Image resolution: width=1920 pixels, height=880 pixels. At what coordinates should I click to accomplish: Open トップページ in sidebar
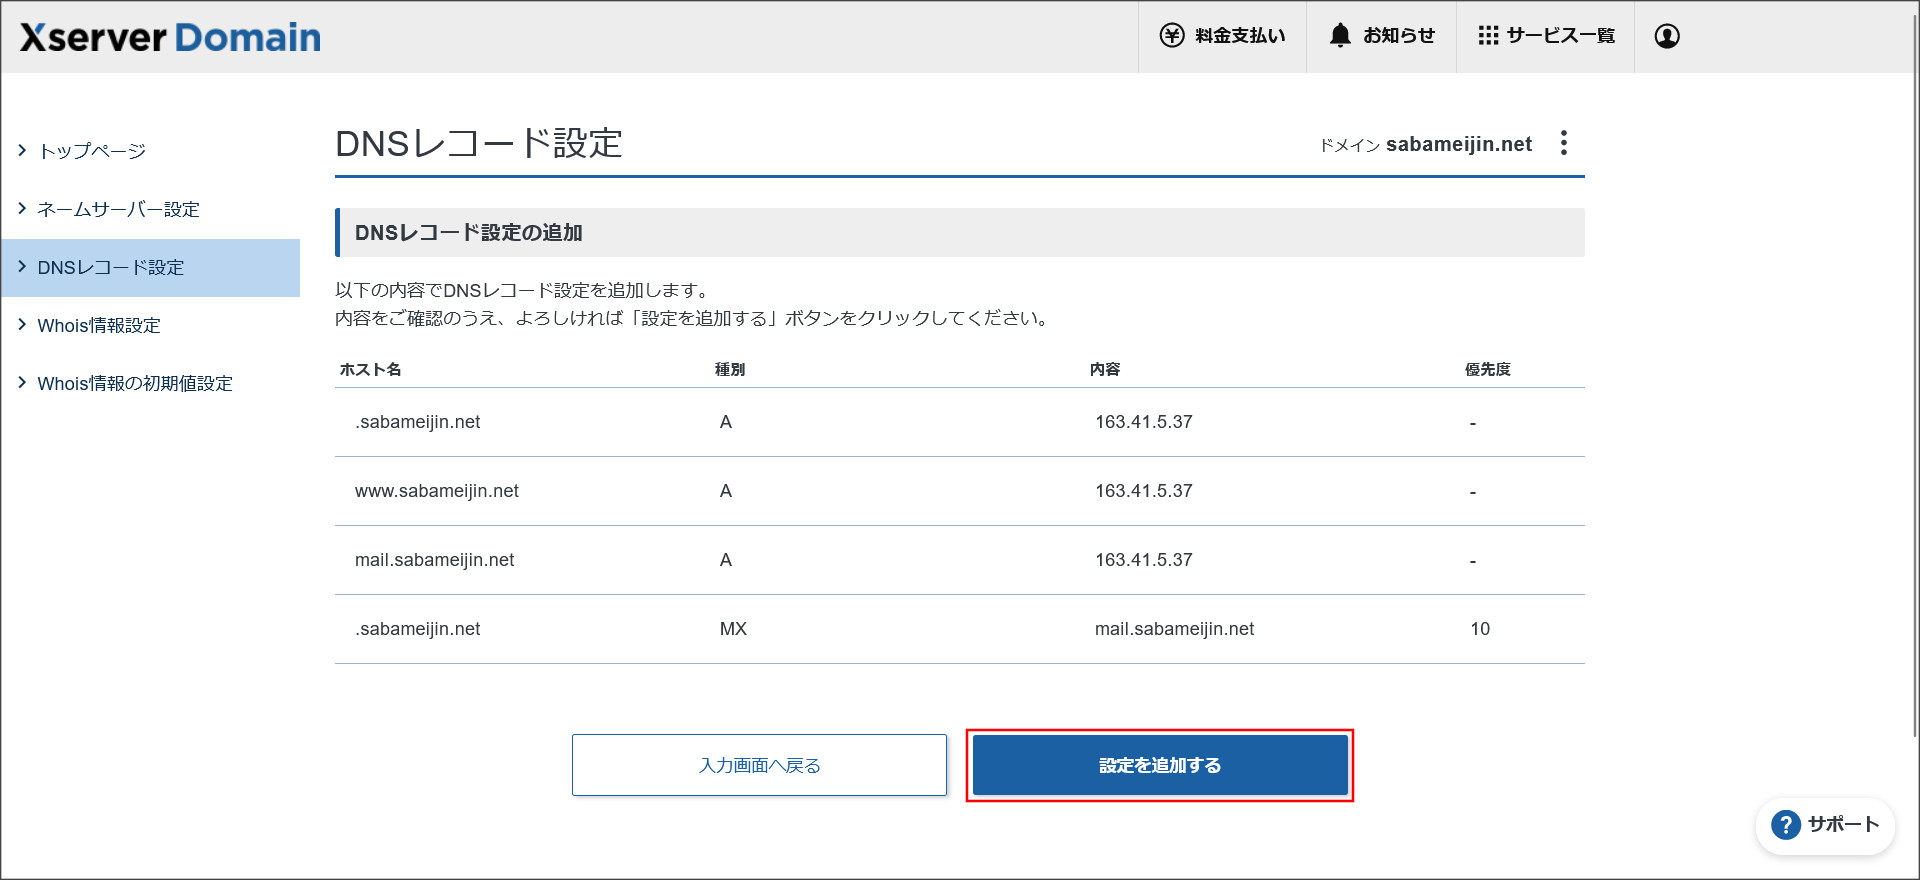tap(92, 151)
